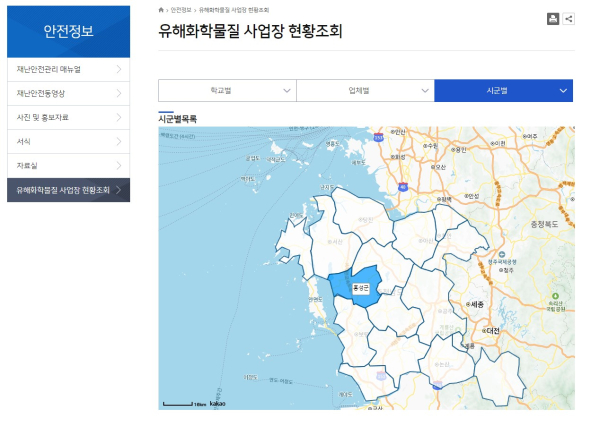Click the print icon beside the page title
Image resolution: width=600 pixels, height=426 pixels.
pyautogui.click(x=553, y=19)
